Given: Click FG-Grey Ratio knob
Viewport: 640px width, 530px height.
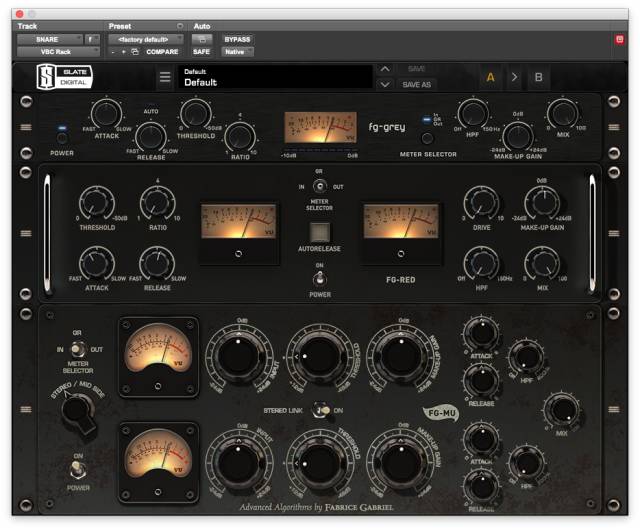Looking at the screenshot, I should point(240,137).
